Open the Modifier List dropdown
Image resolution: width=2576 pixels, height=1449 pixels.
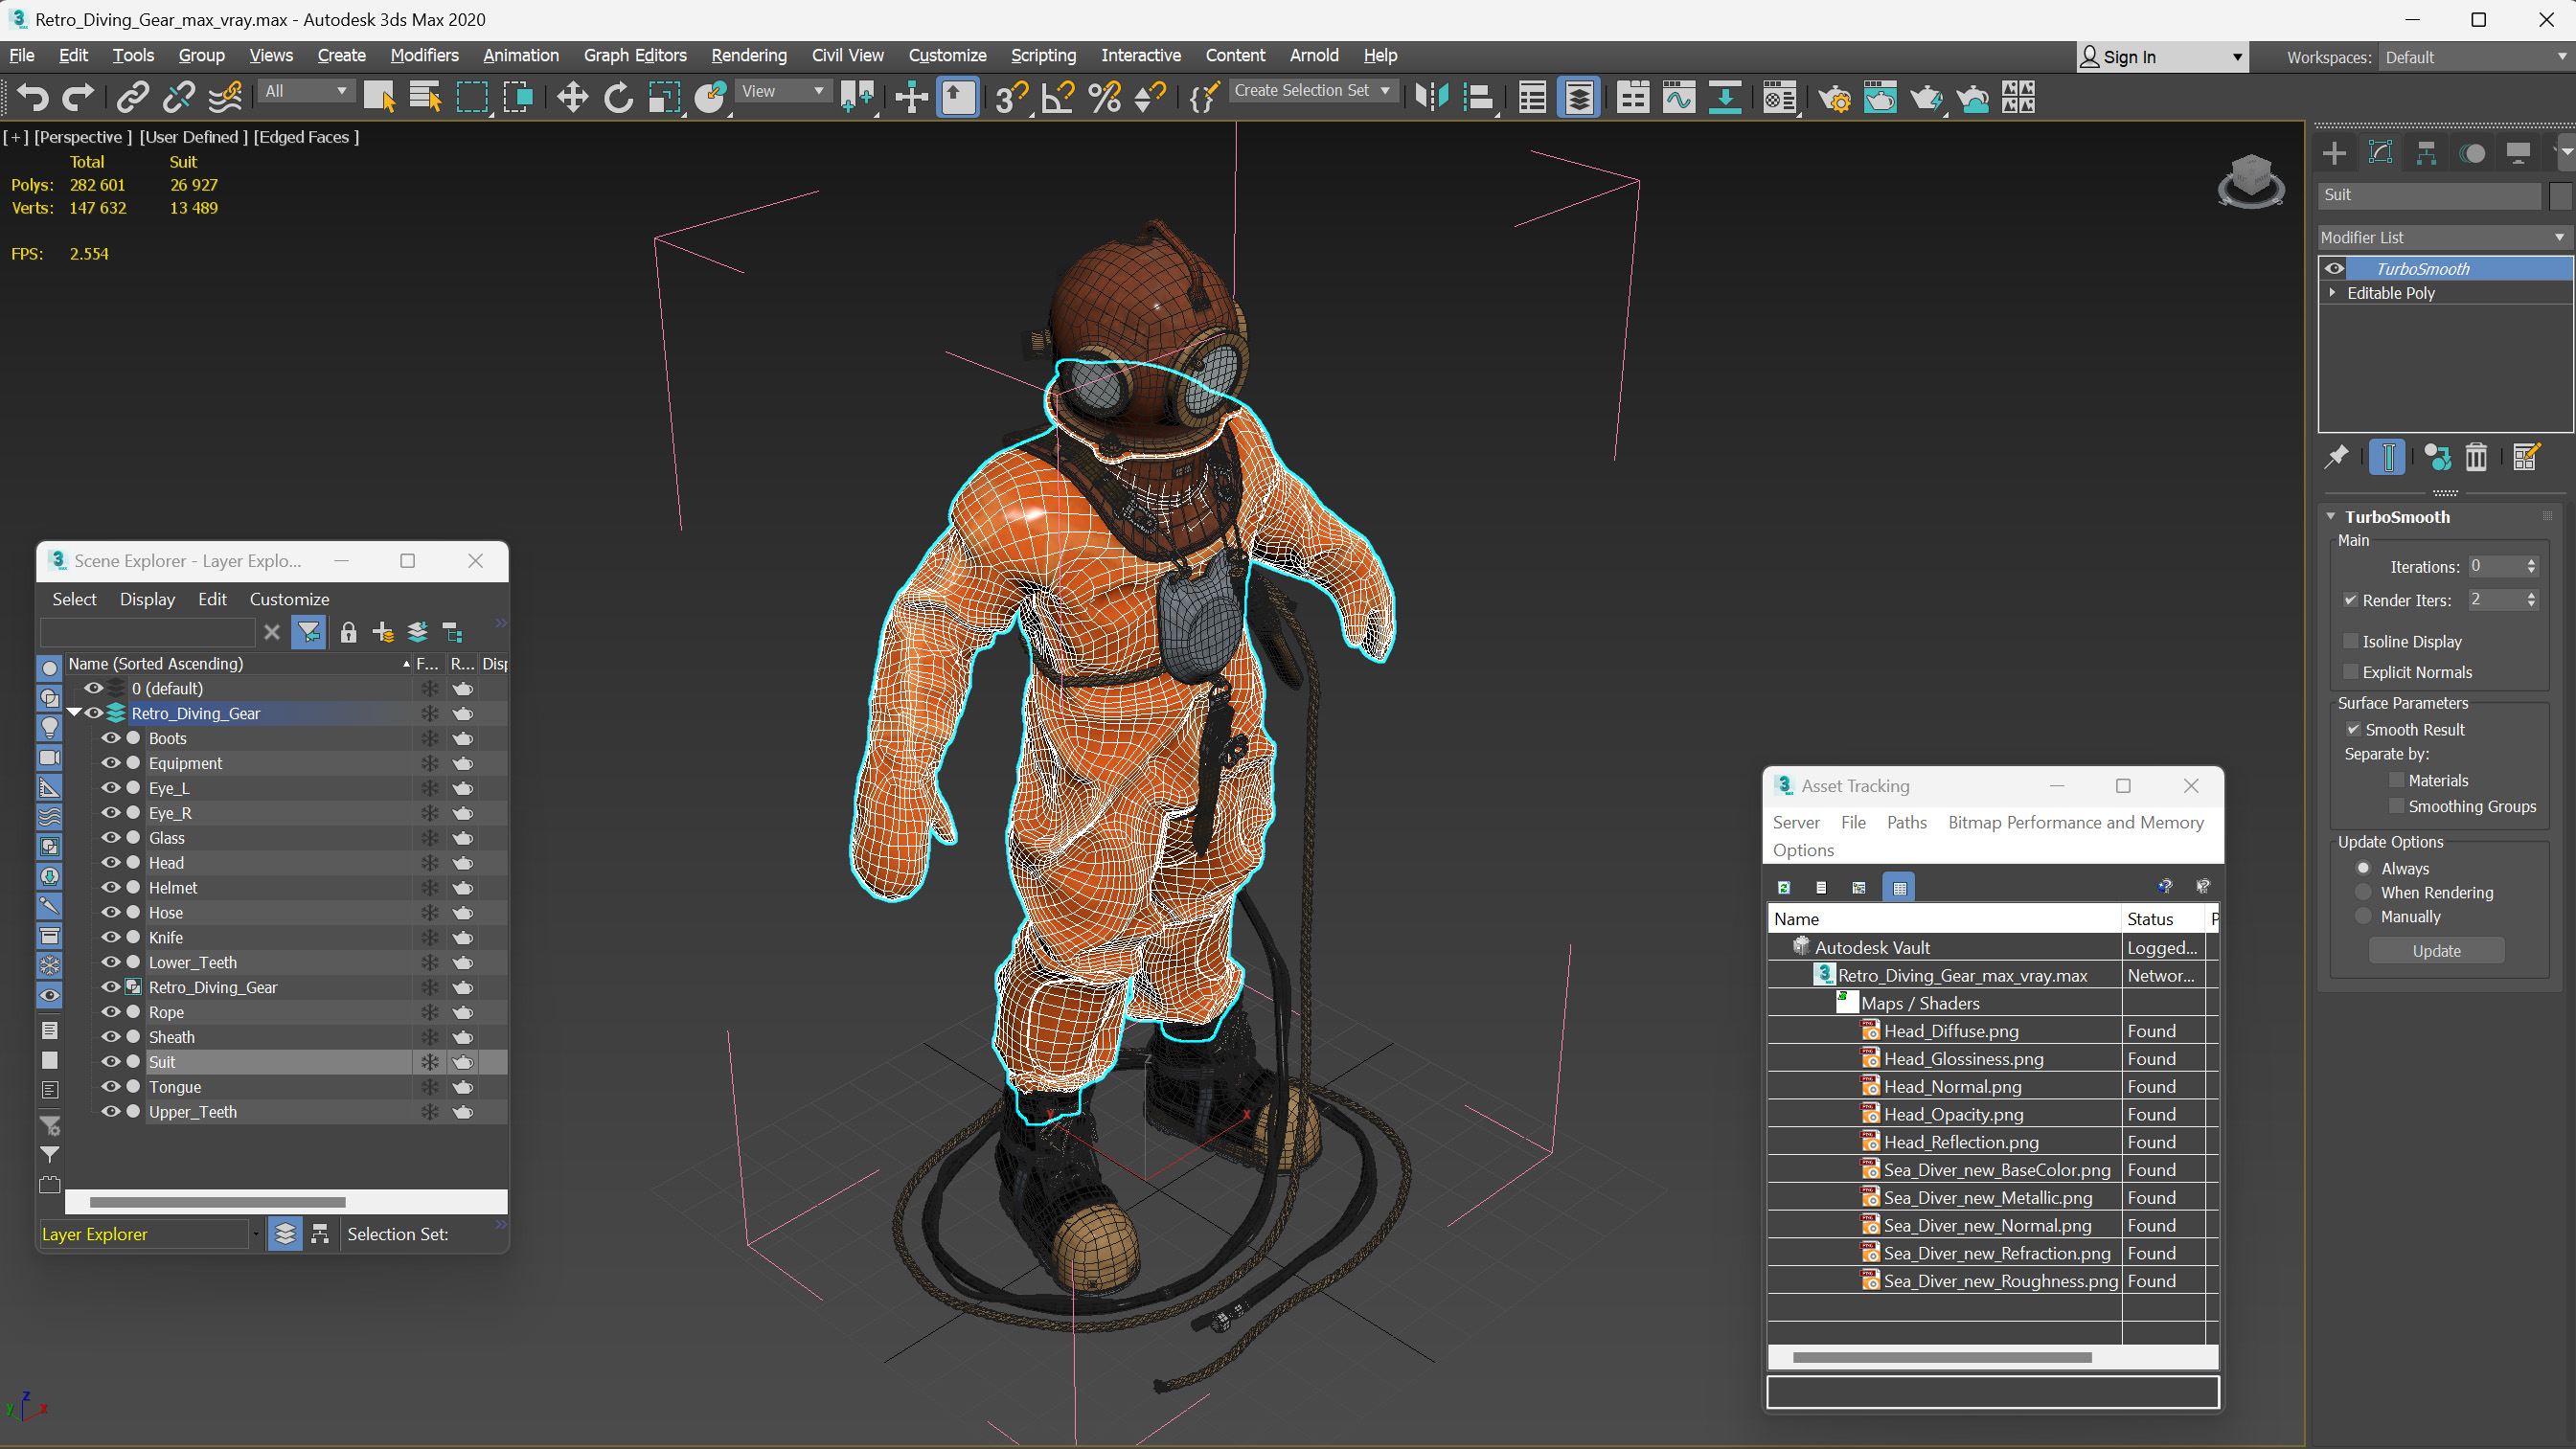point(2443,237)
